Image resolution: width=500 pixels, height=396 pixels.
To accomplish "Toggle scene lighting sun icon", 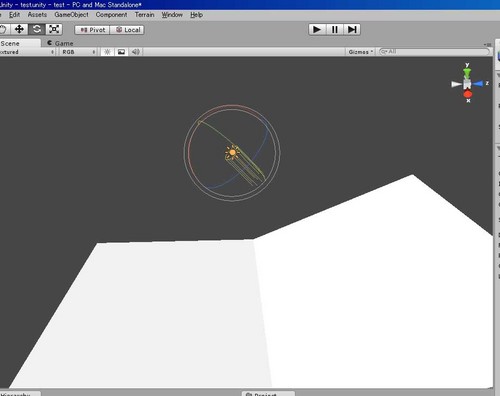I will point(107,52).
